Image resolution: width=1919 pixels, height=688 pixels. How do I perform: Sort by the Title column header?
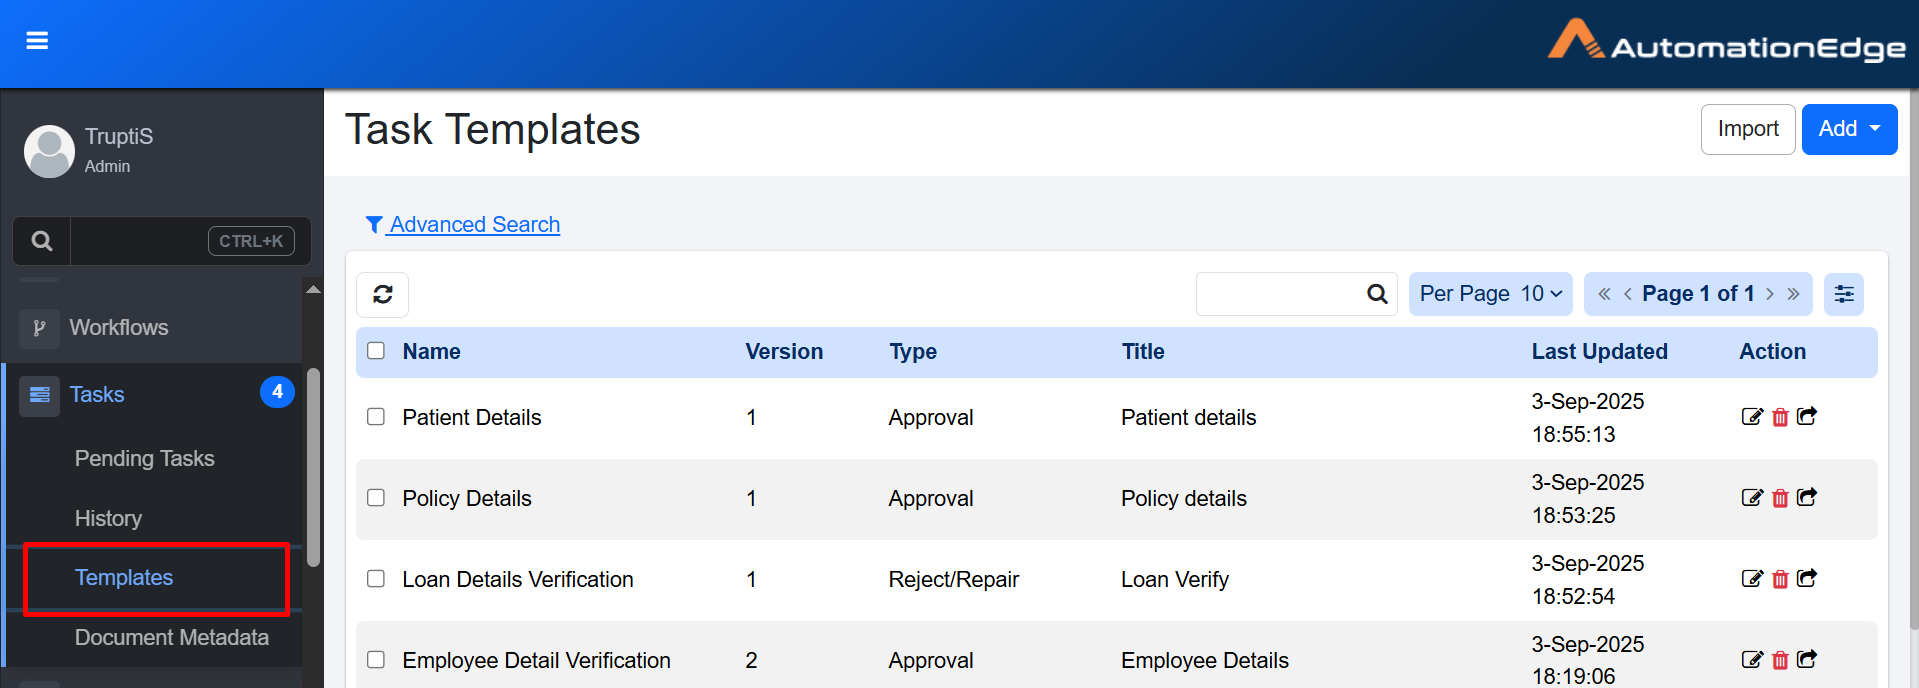pos(1143,352)
